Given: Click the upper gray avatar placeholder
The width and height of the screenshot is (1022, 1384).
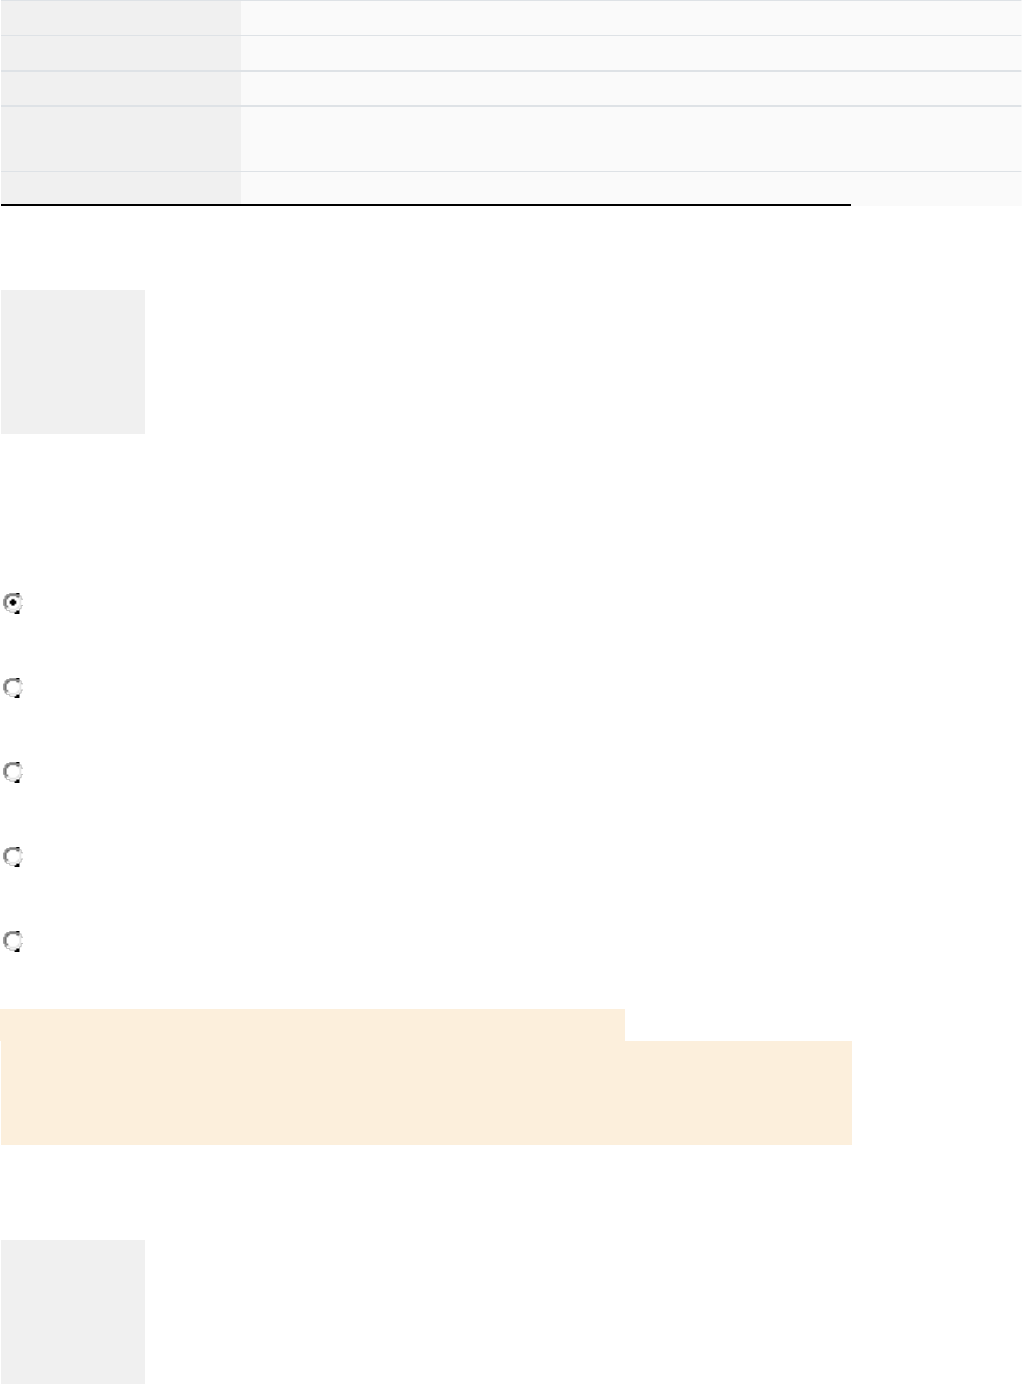Looking at the screenshot, I should tap(72, 362).
